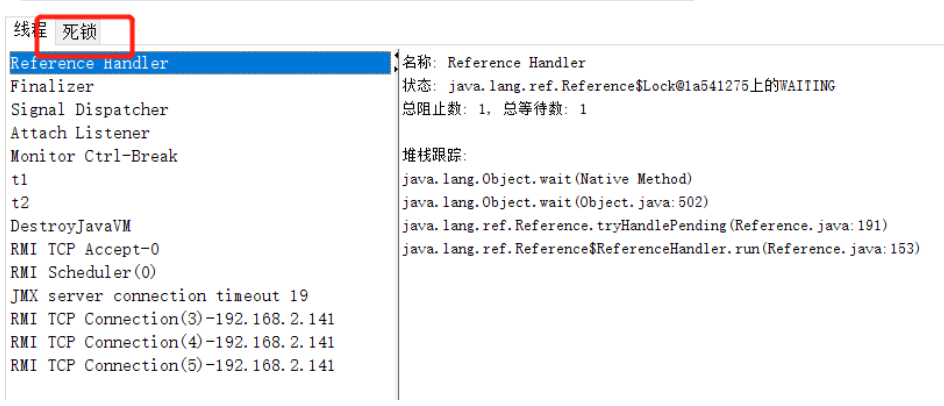The width and height of the screenshot is (944, 406).
Task: Select the RMI TCP Accept-0 thread
Action: tap(200, 249)
